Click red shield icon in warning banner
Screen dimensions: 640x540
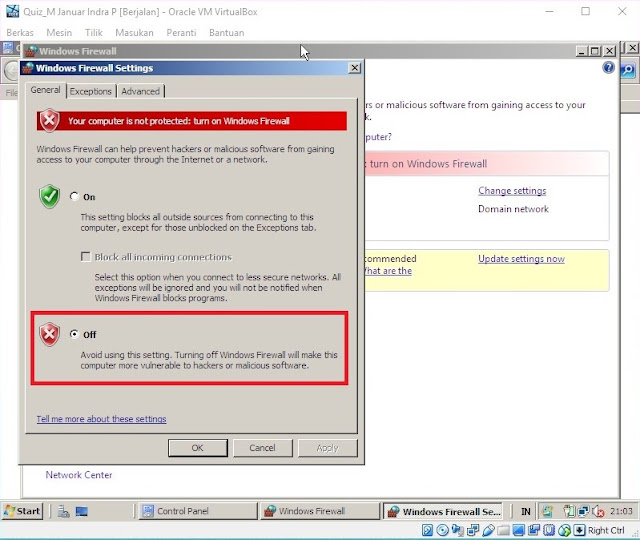(49, 121)
